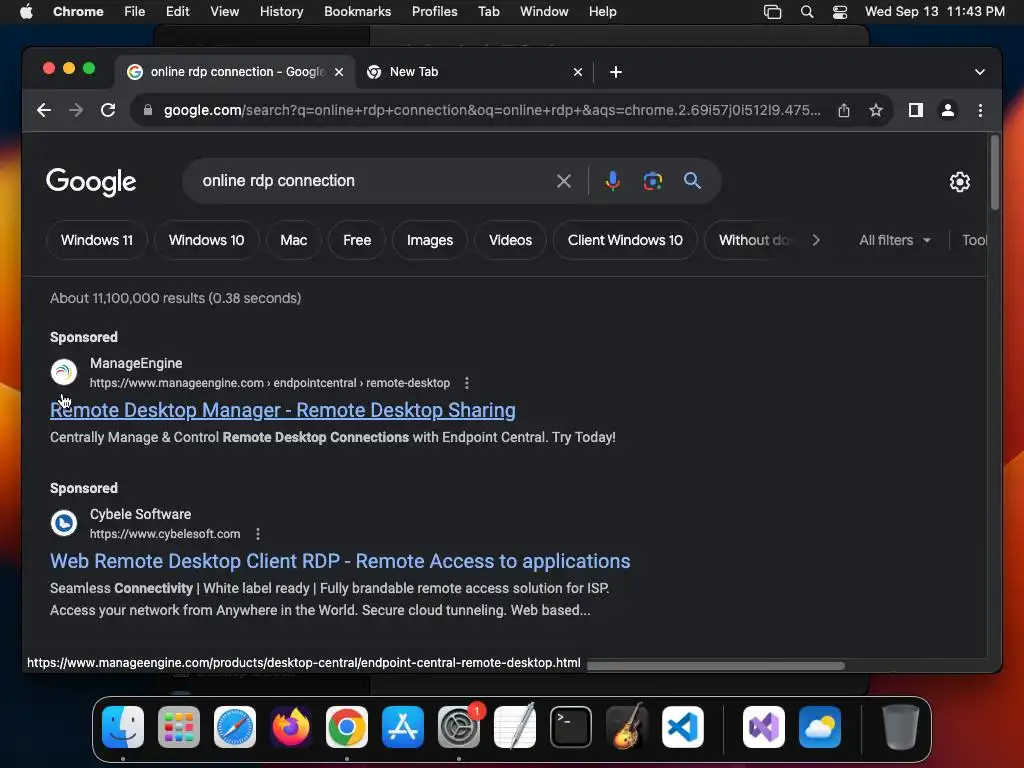Go back to the previous page

(44, 110)
